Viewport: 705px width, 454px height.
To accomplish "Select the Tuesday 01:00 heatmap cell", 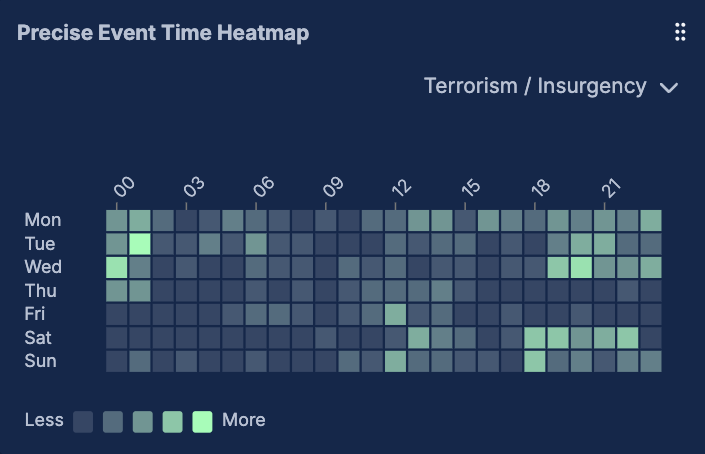I will 140,244.
